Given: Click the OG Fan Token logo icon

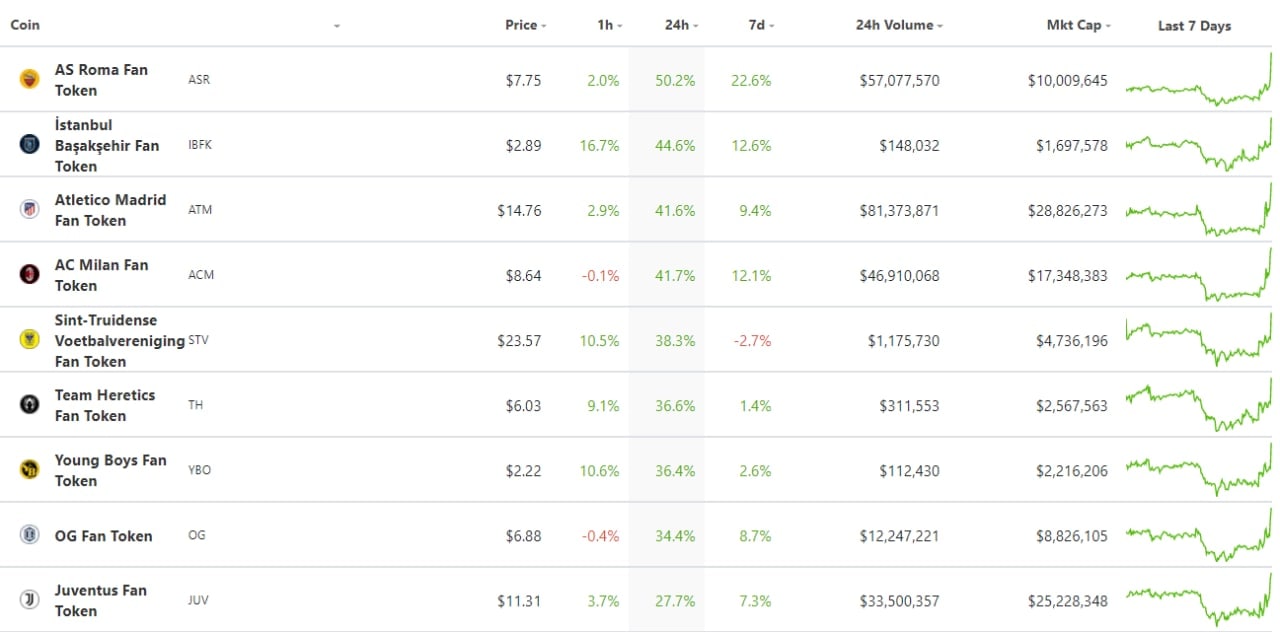Looking at the screenshot, I should coord(29,535).
